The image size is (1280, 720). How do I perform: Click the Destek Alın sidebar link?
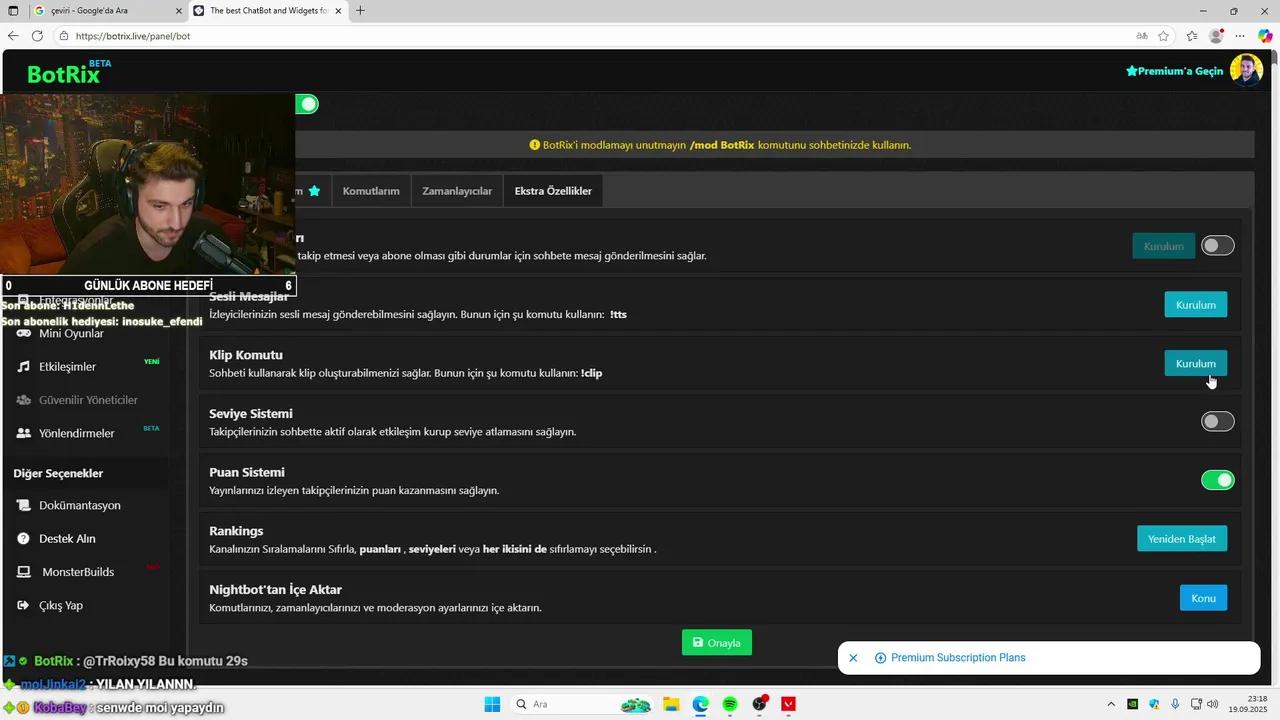(67, 539)
